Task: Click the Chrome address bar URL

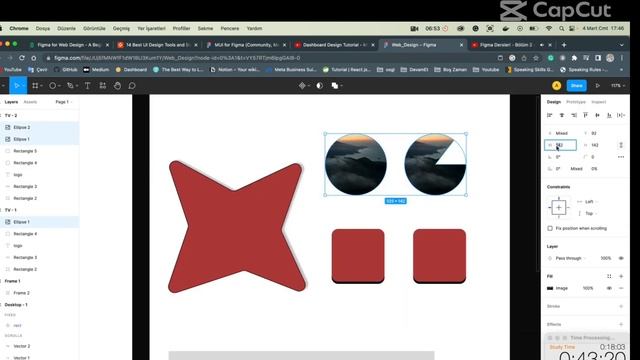Action: click(177, 58)
